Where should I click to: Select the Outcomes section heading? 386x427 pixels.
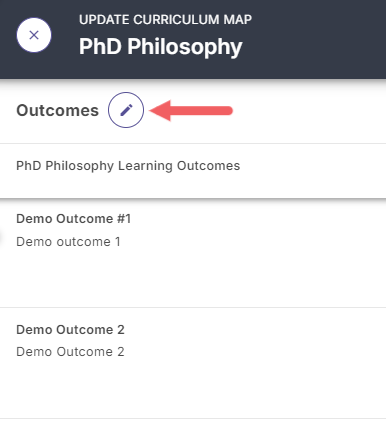[x=57, y=110]
